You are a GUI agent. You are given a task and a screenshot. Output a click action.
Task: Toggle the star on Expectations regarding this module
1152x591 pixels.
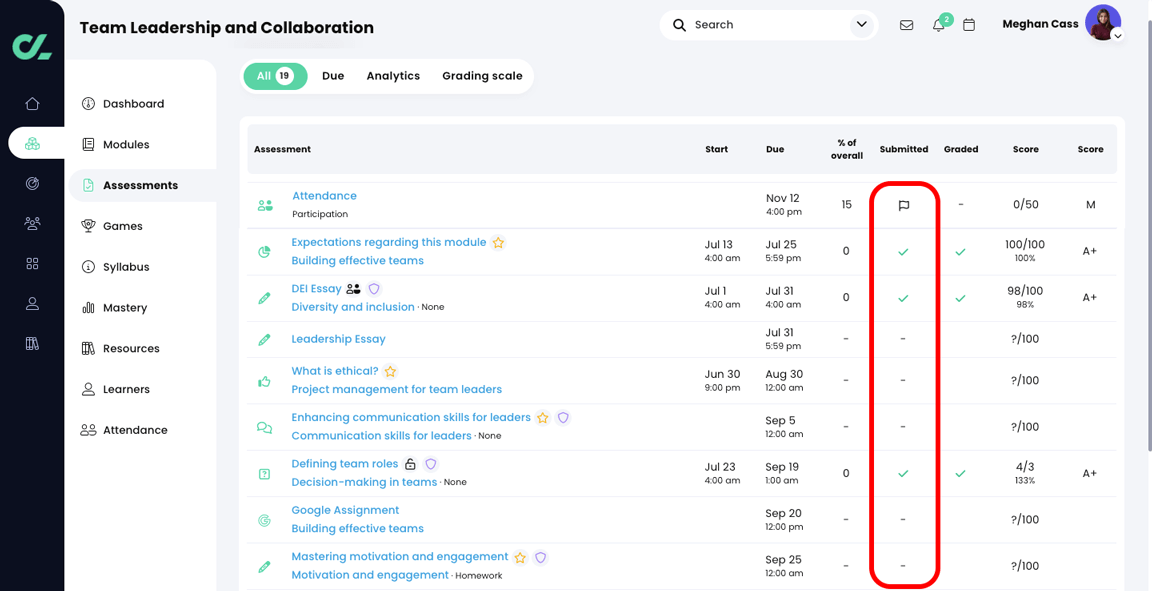coord(498,242)
